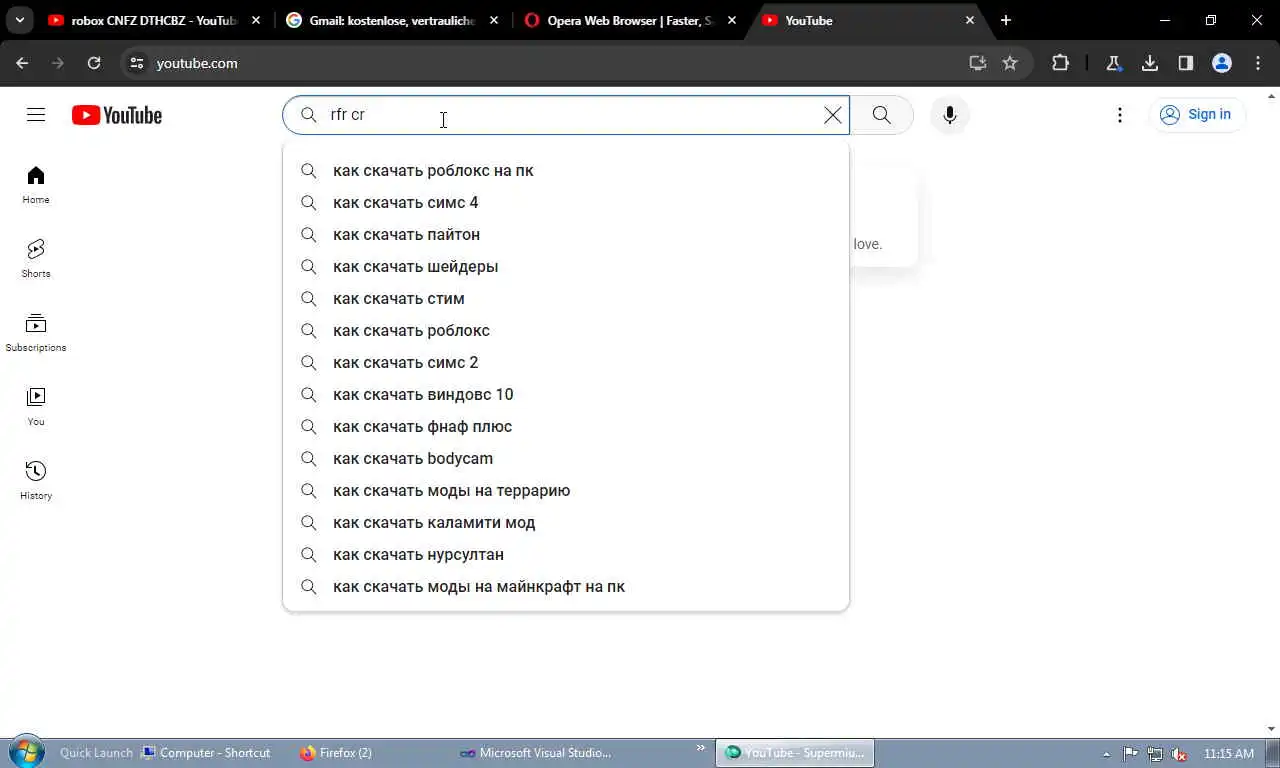The image size is (1280, 768).
Task: Select suggestion как скачать стим
Action: pos(566,299)
